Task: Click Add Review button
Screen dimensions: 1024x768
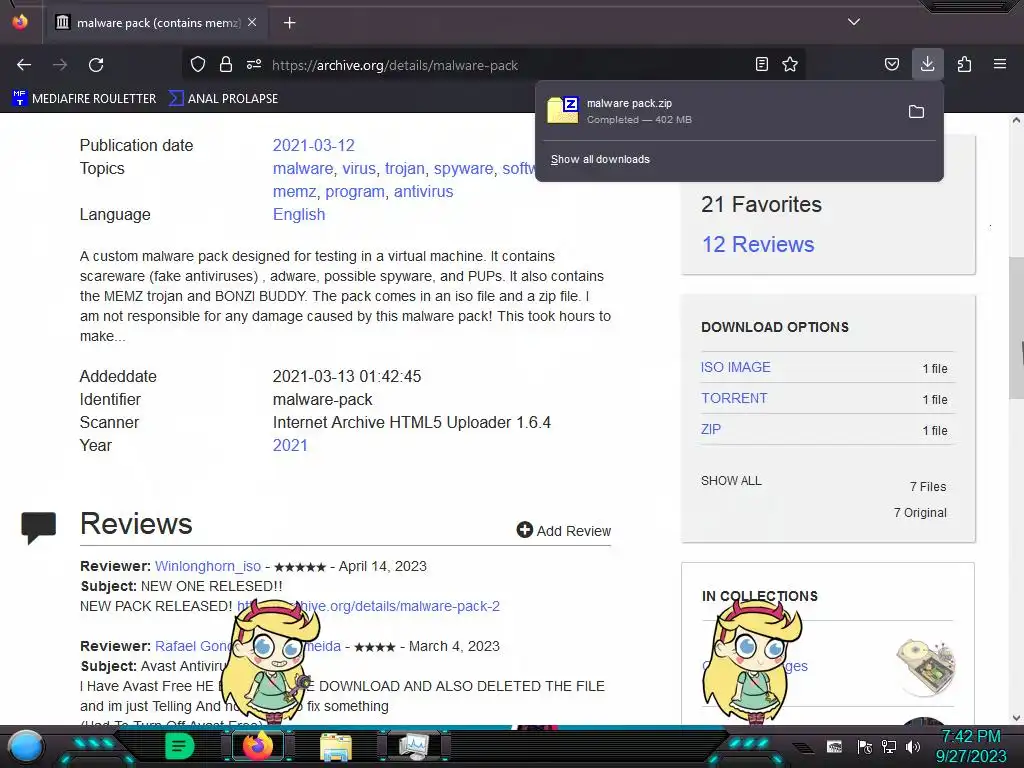Action: click(x=564, y=530)
